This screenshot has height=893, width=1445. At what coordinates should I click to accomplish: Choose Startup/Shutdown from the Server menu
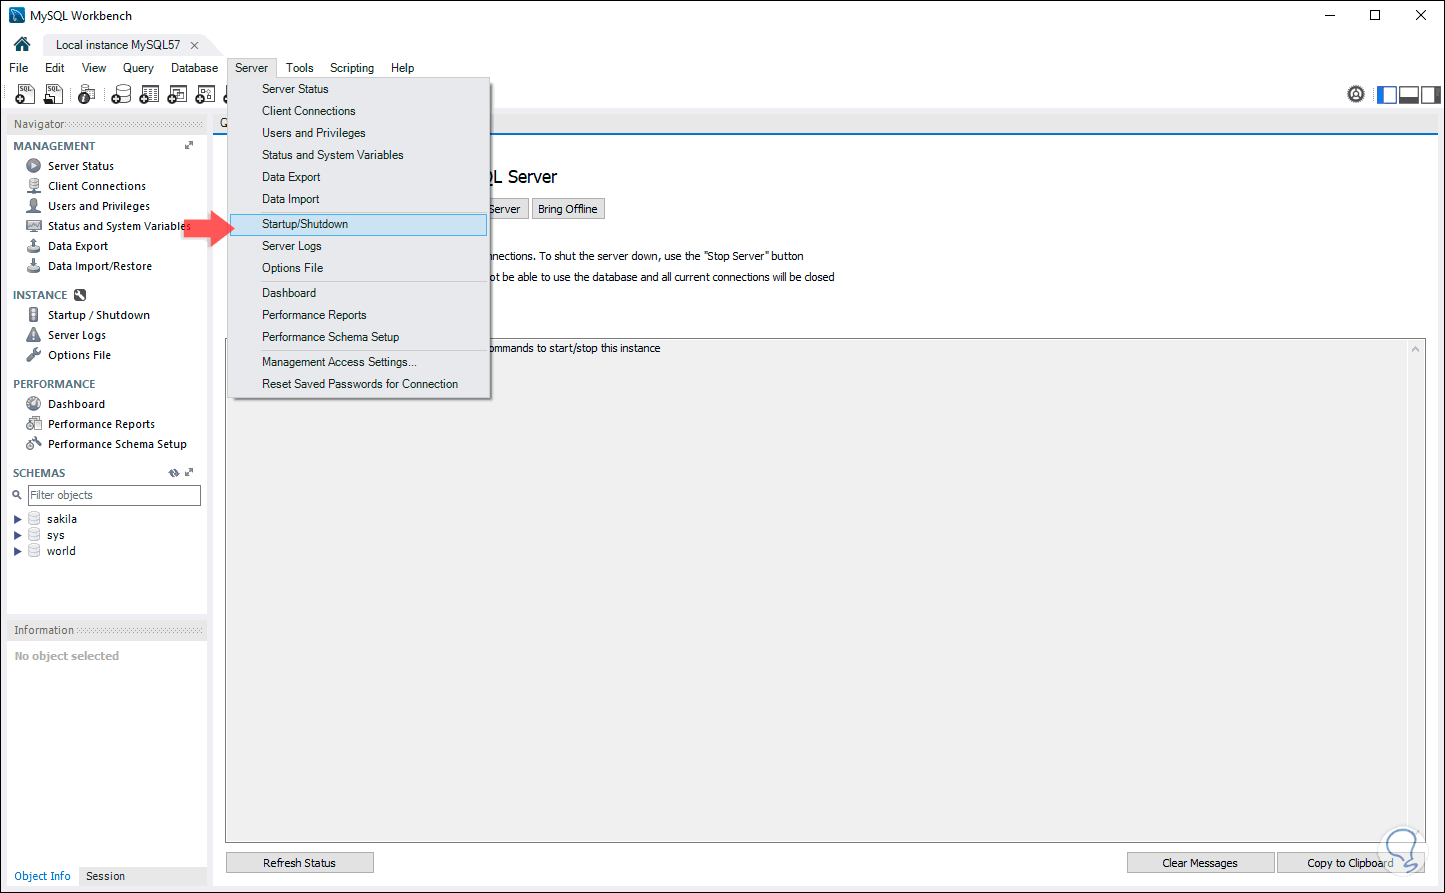tap(359, 224)
